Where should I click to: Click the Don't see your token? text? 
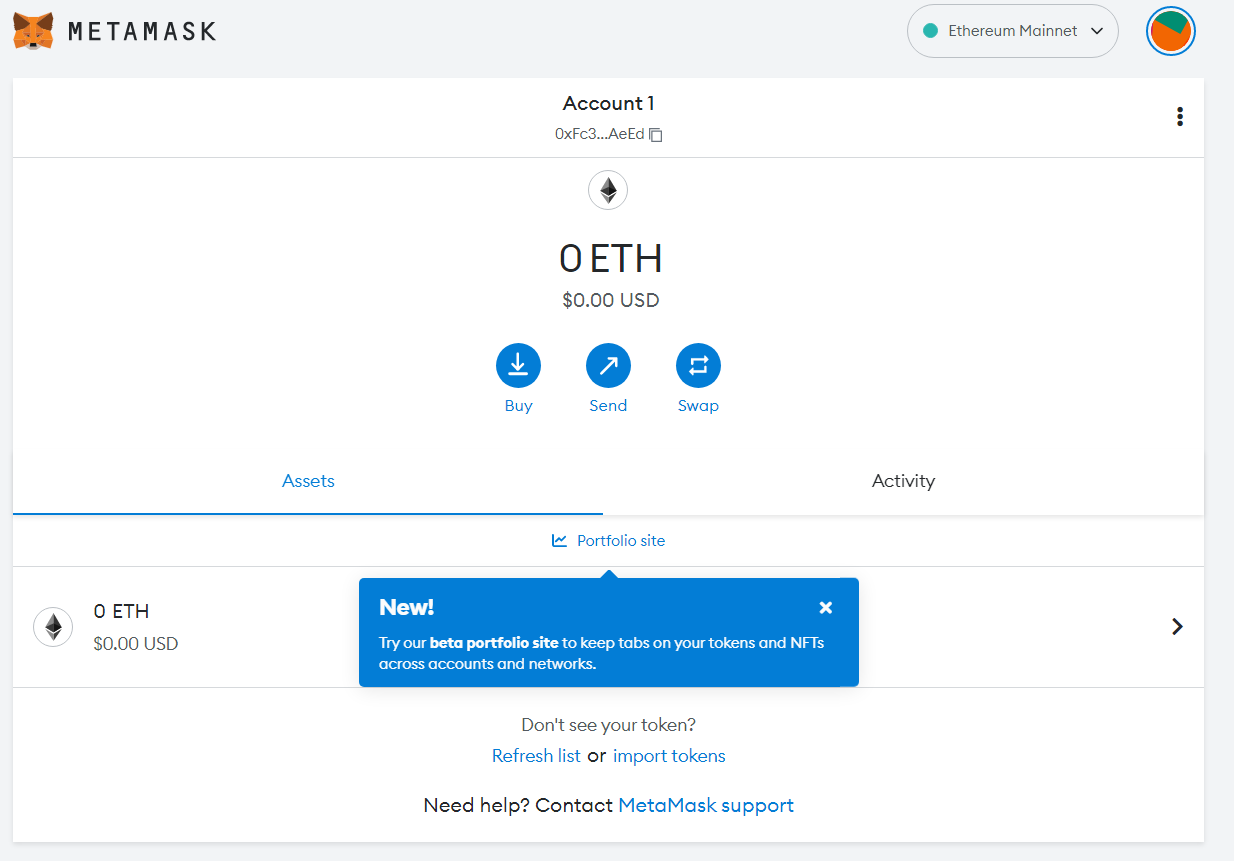(608, 724)
